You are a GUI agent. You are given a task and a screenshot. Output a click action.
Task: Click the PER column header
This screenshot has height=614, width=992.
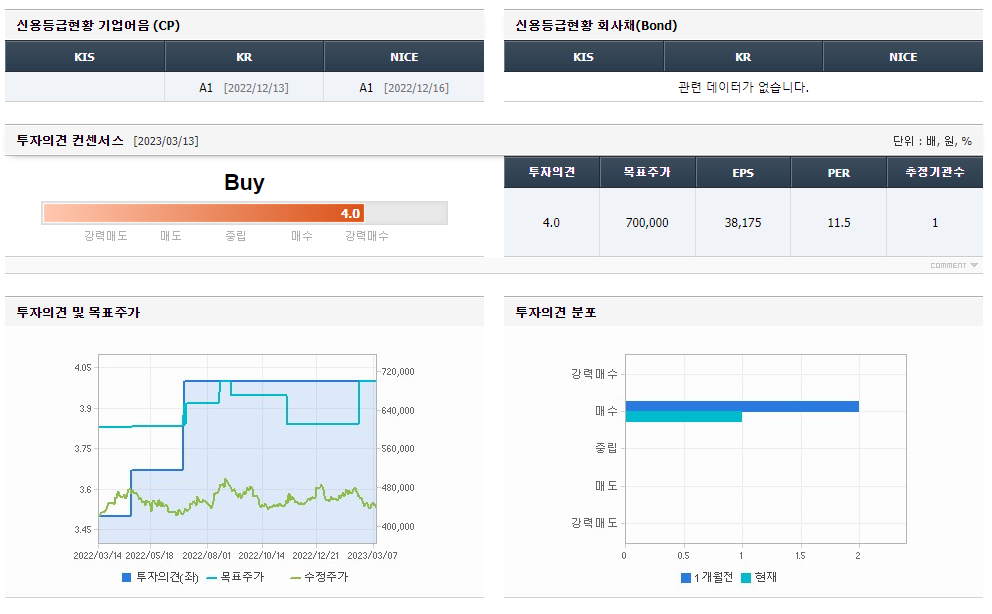pyautogui.click(x=839, y=173)
